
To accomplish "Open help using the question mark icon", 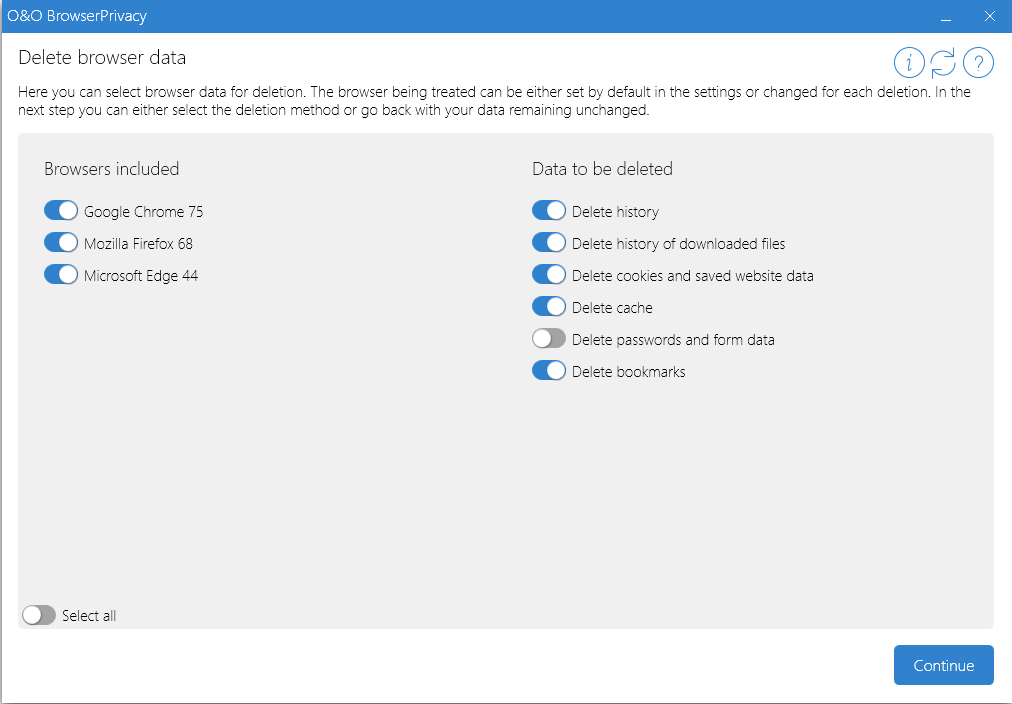I will coord(978,62).
